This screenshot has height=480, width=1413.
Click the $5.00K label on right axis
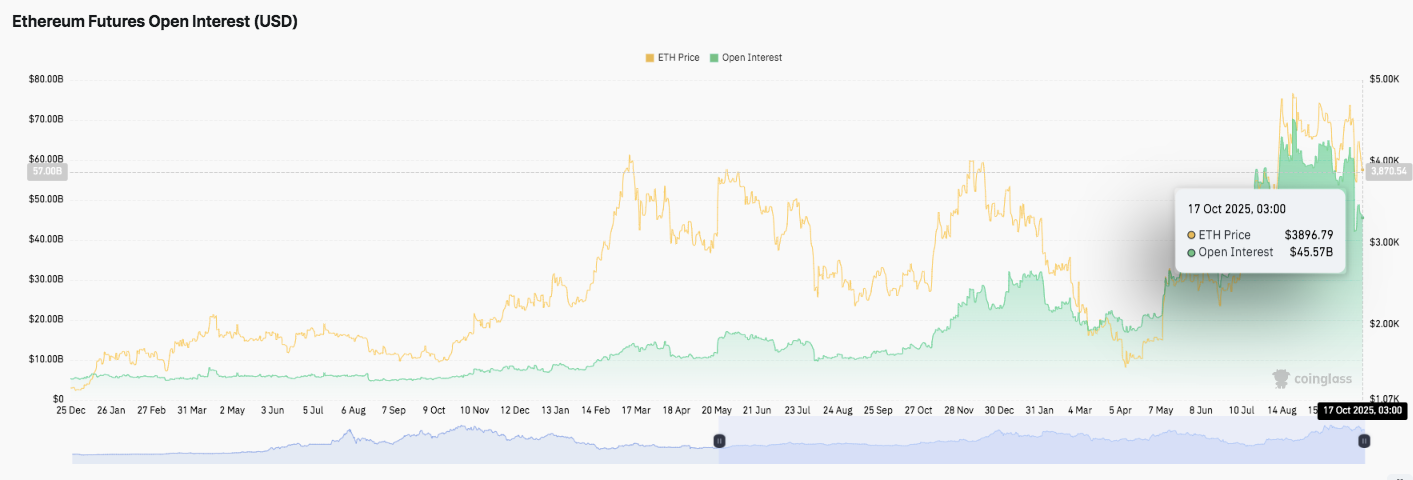coord(1386,79)
